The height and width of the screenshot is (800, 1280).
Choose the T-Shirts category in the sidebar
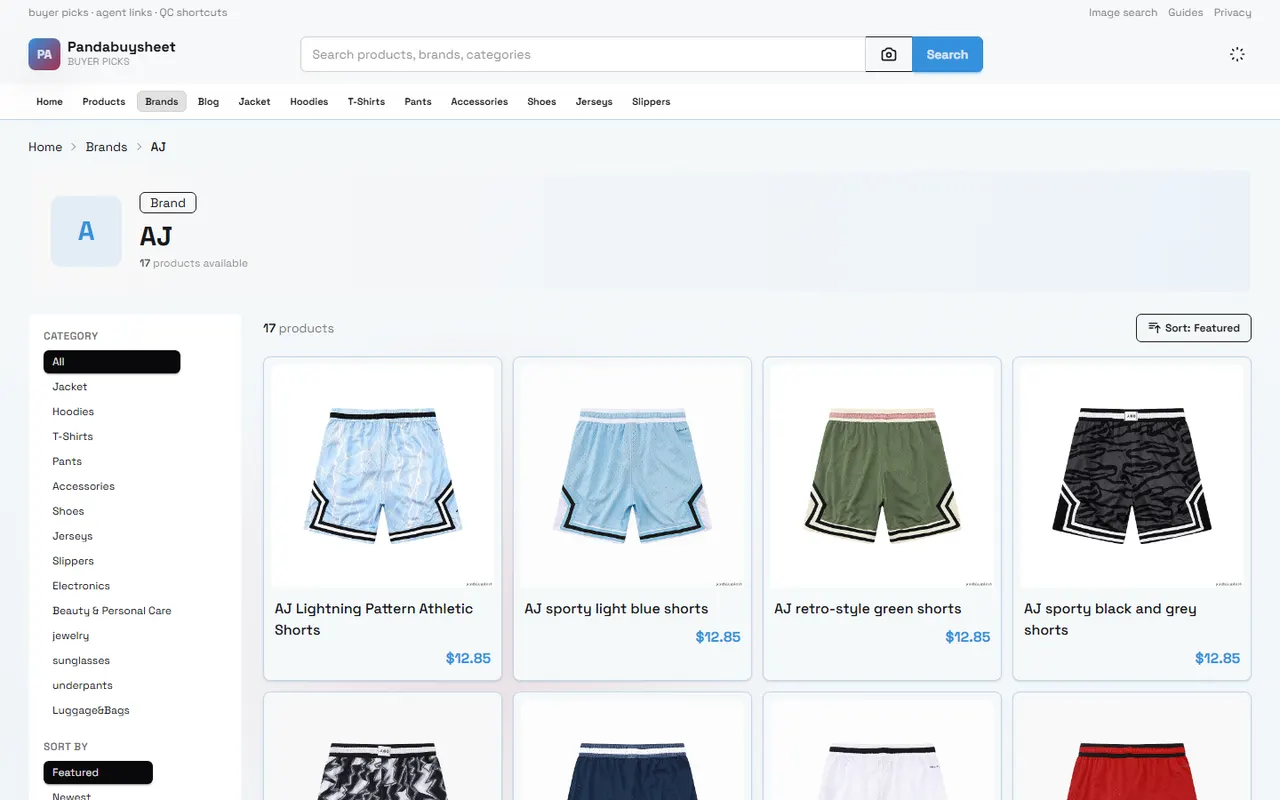pos(73,437)
